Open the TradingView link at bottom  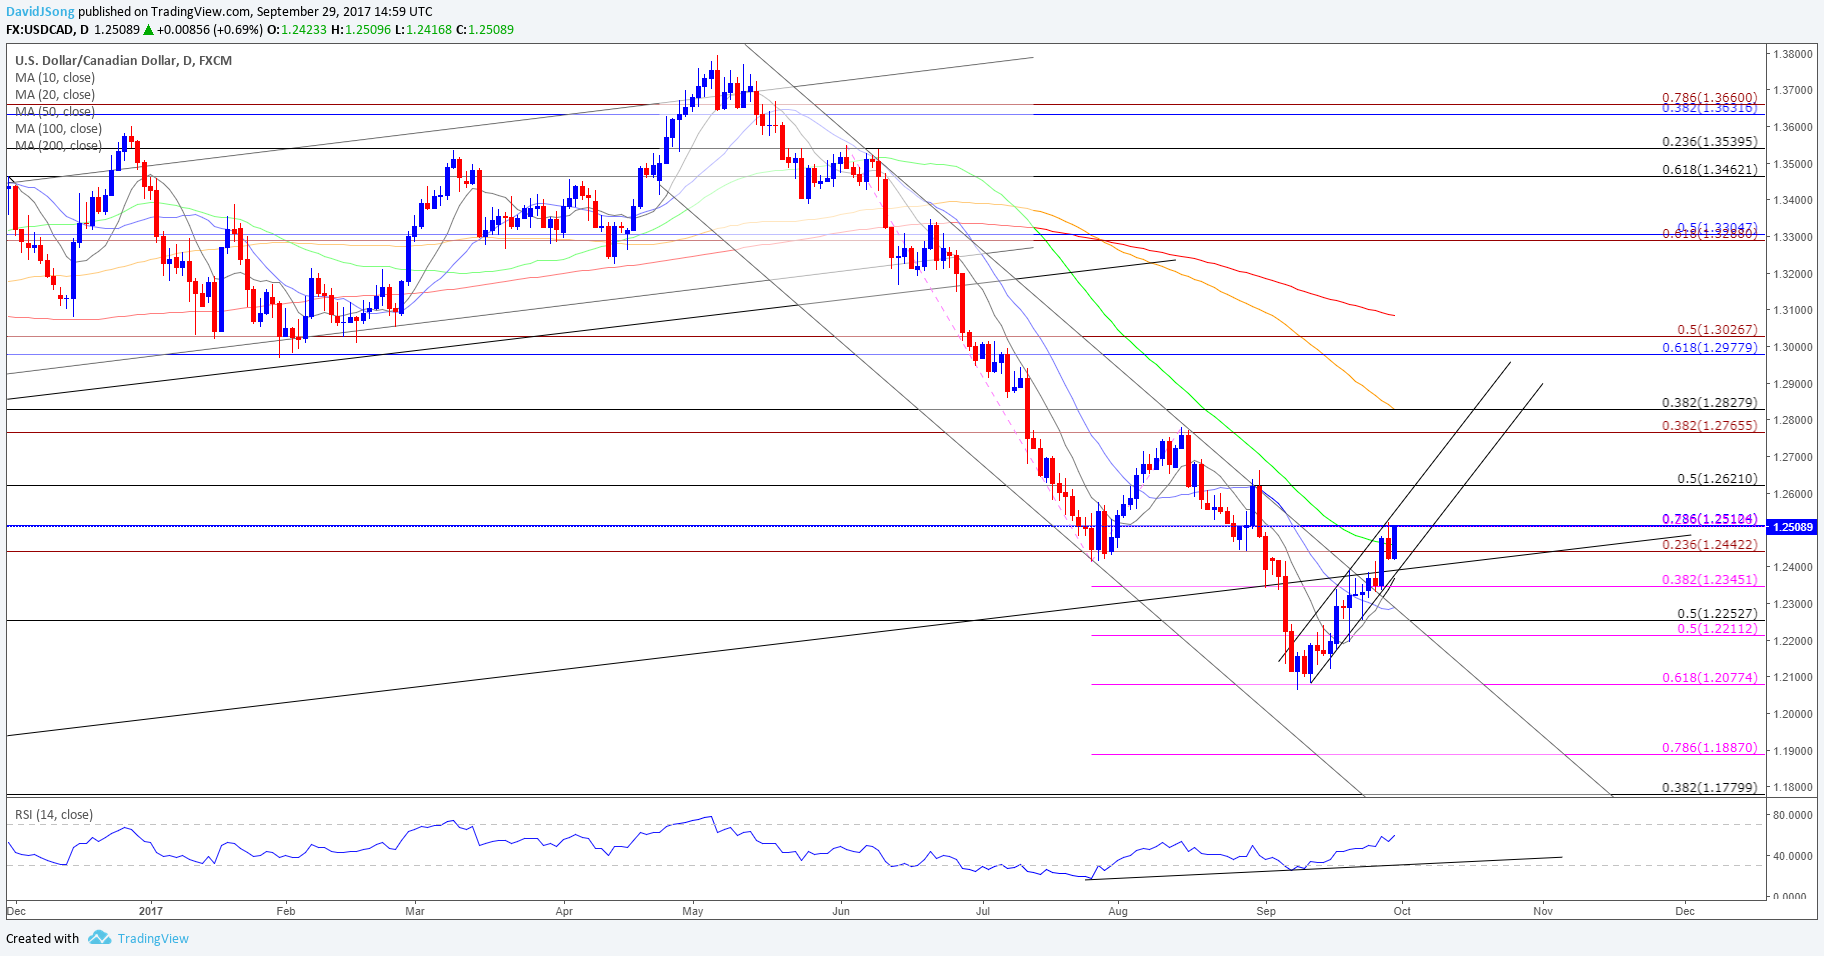153,938
